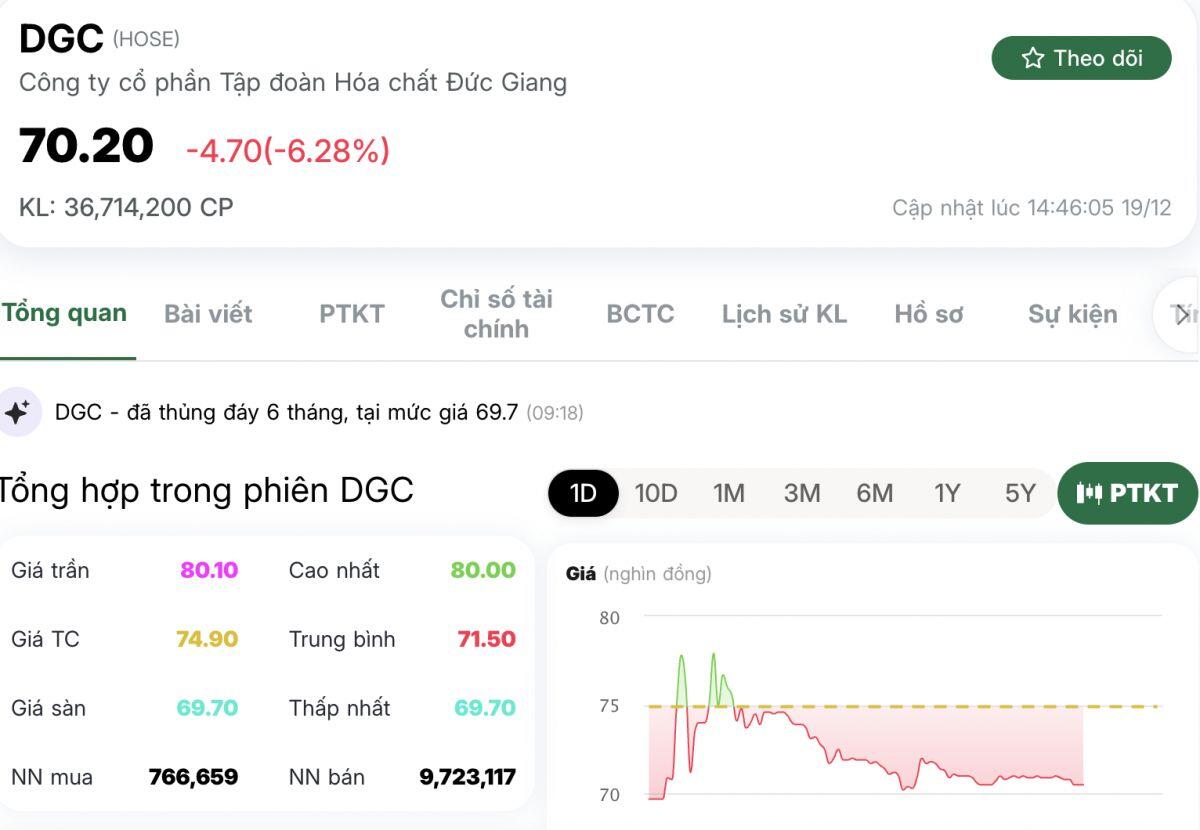Image resolution: width=1200 pixels, height=830 pixels.
Task: Open PTKT technical analysis button
Action: tap(1128, 493)
